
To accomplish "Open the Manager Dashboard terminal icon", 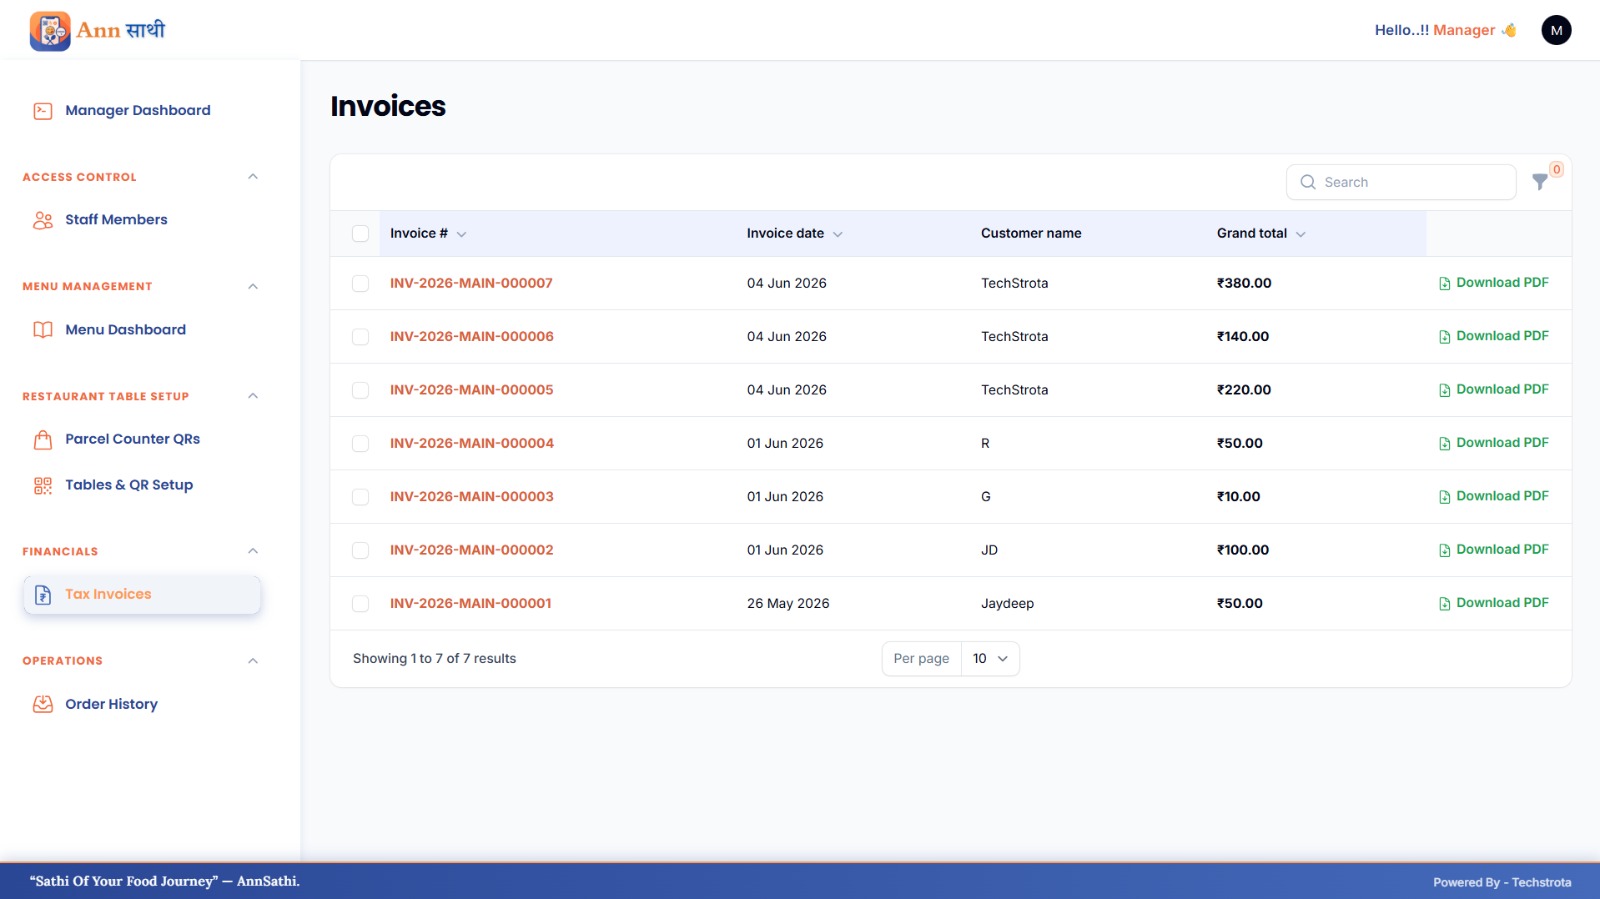I will click(x=43, y=111).
